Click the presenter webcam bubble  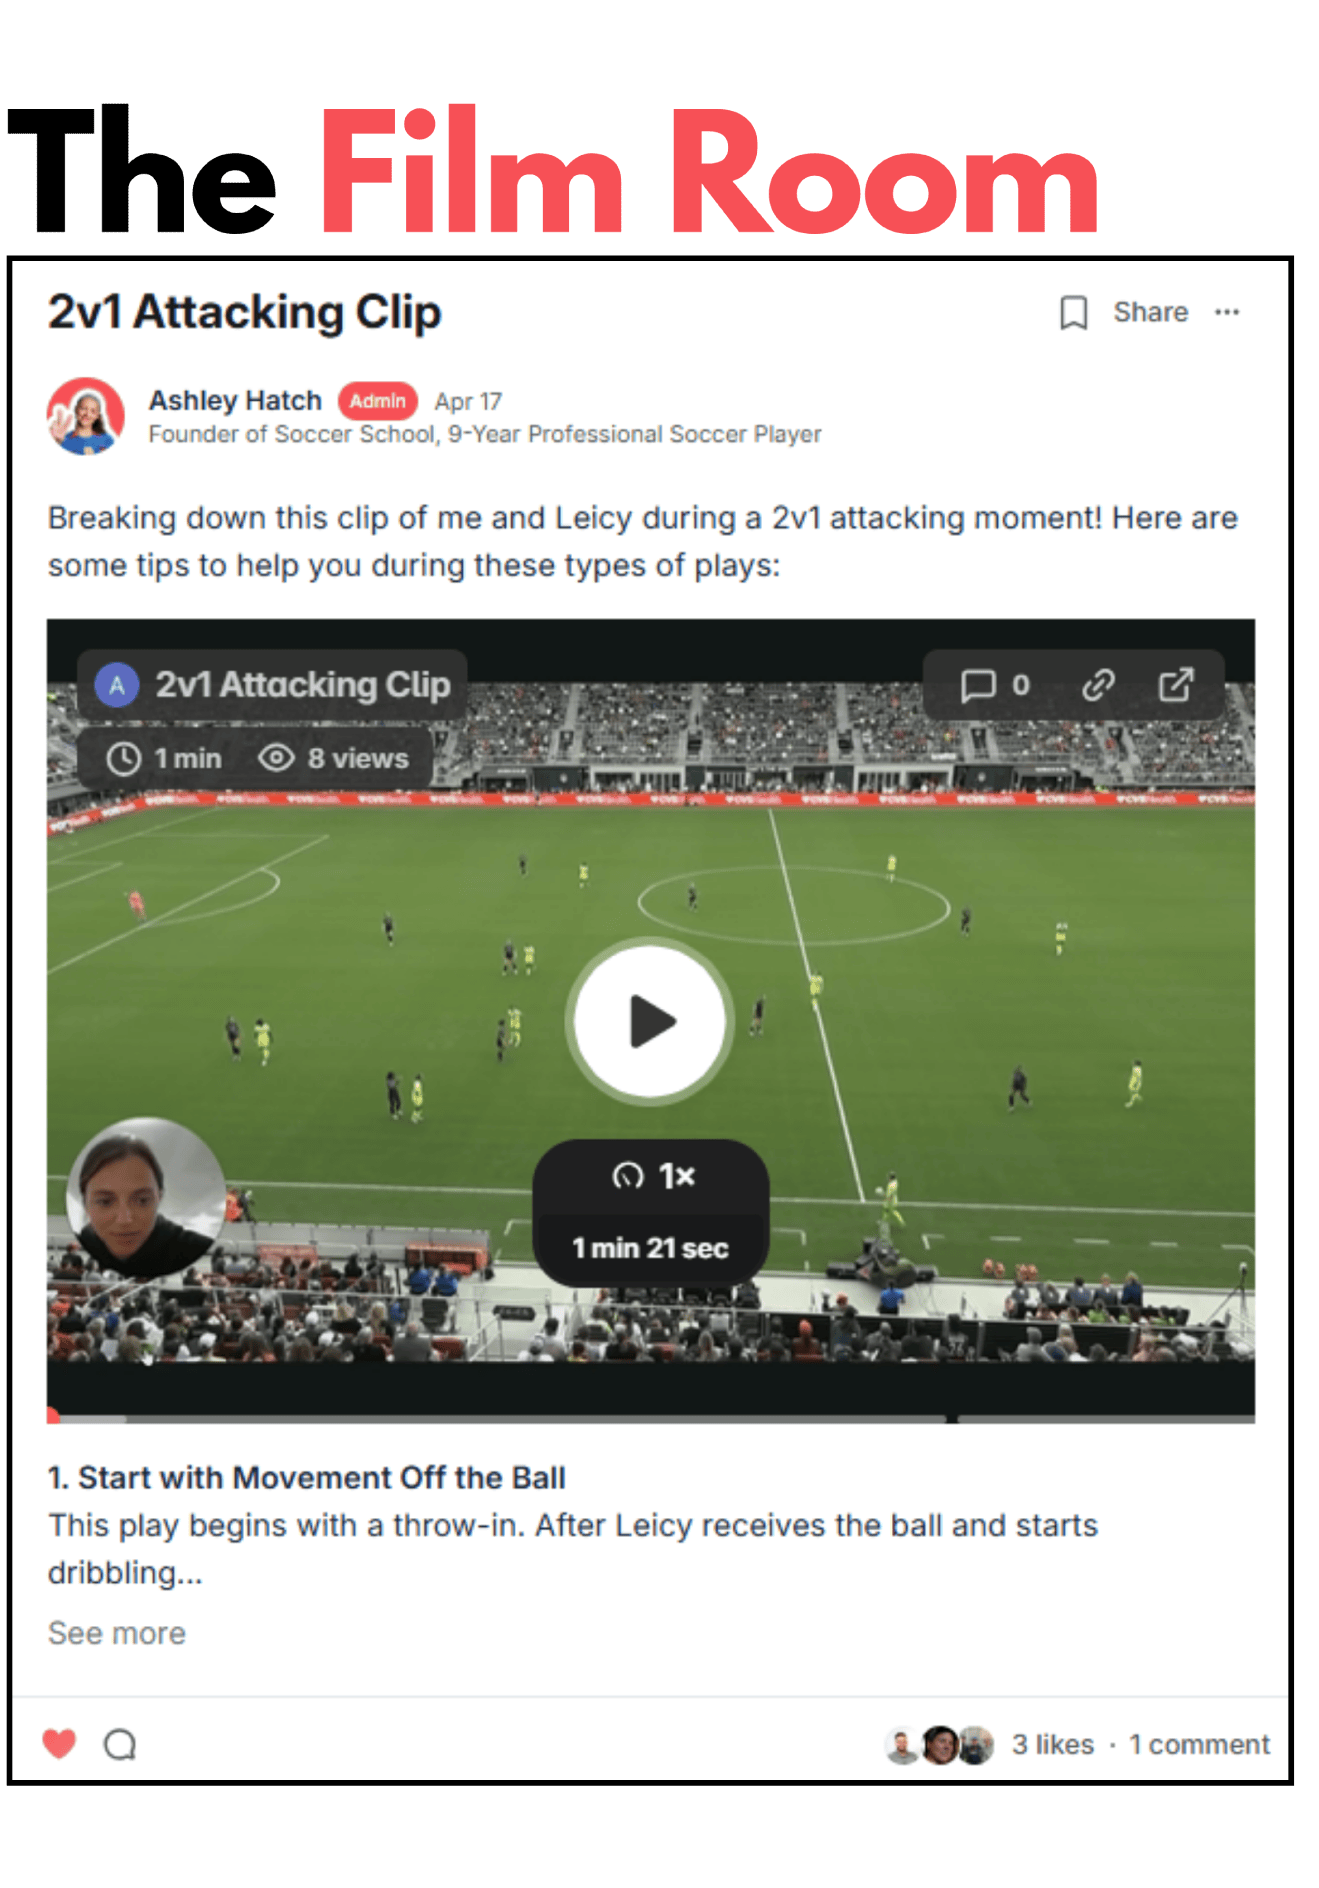[146, 1197]
